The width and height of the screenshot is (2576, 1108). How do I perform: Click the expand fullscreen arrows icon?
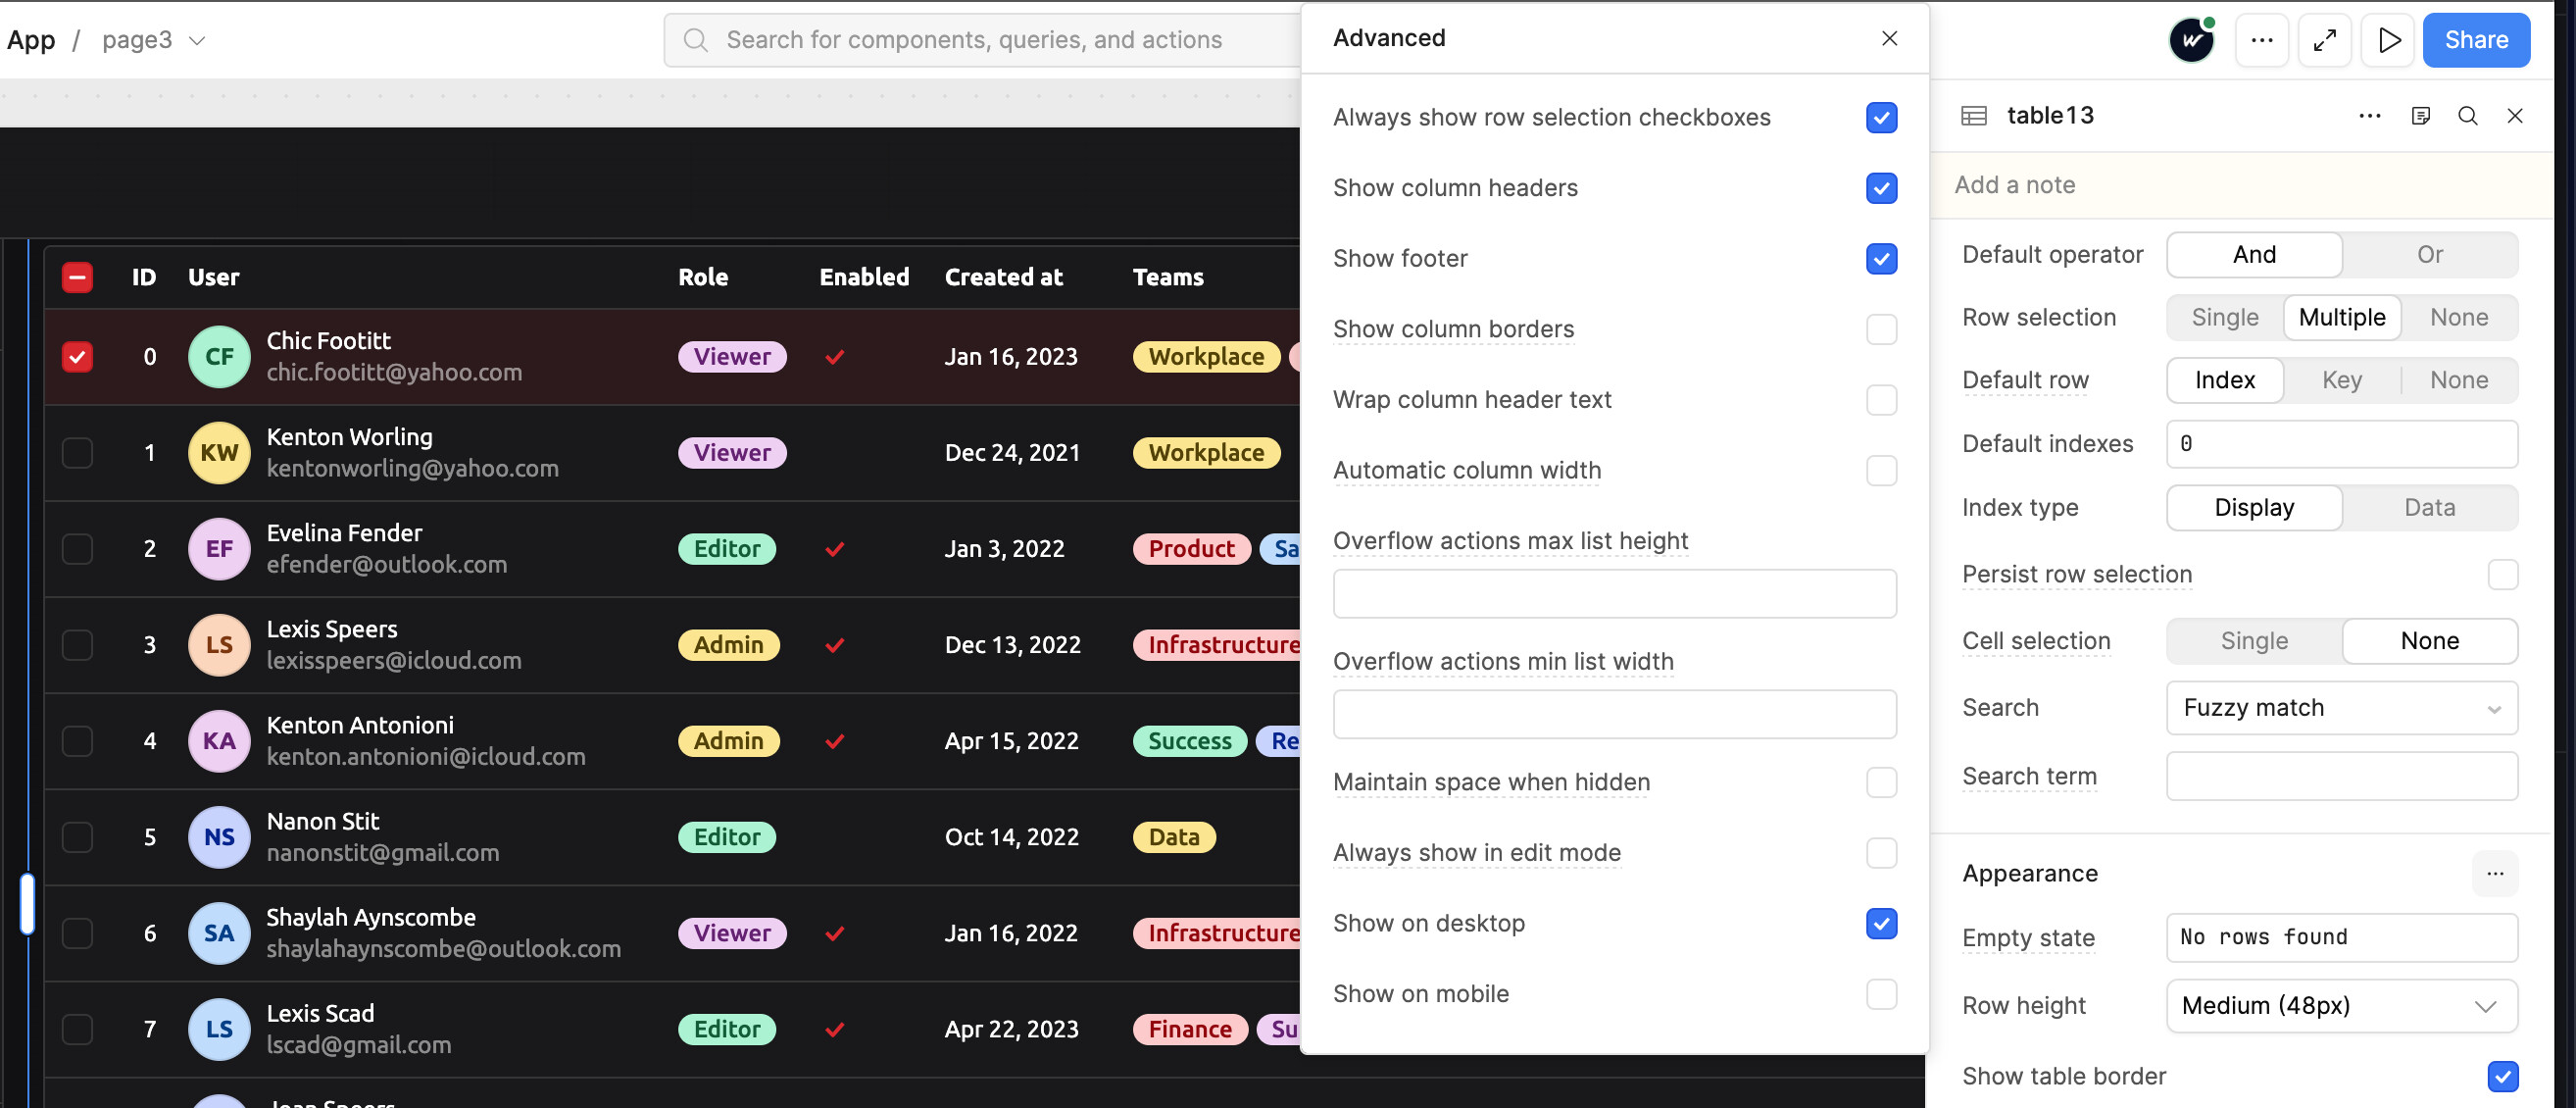[2324, 40]
